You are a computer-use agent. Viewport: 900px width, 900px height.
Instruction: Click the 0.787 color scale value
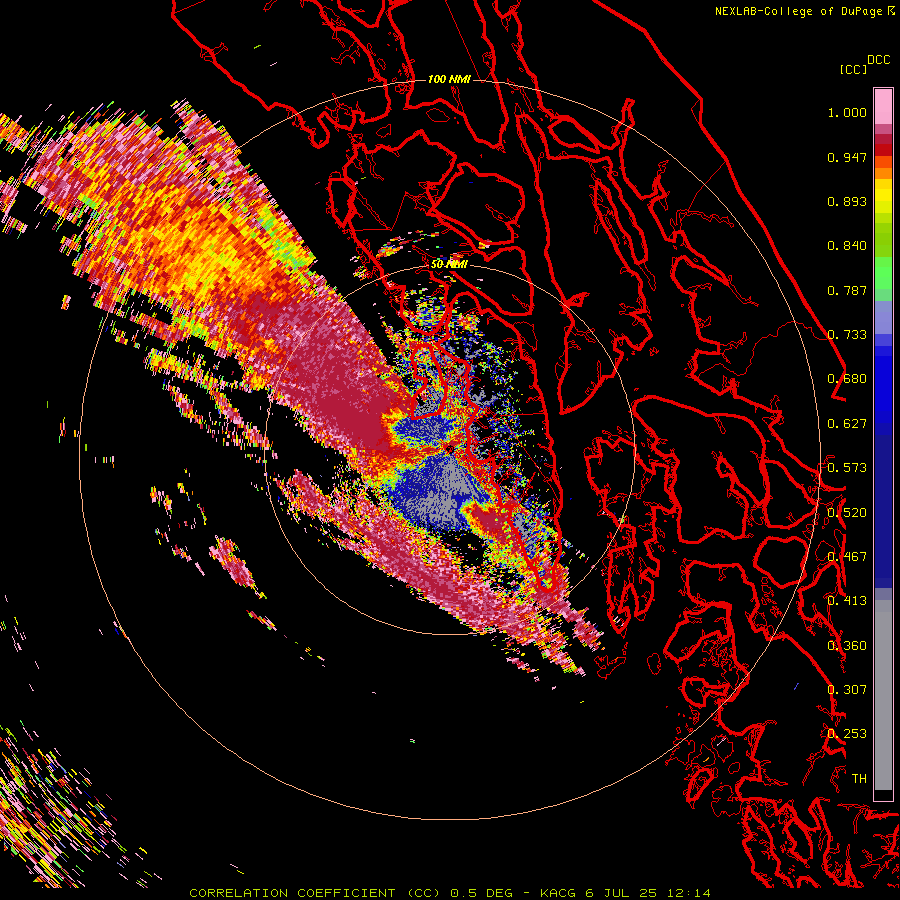pyautogui.click(x=847, y=290)
